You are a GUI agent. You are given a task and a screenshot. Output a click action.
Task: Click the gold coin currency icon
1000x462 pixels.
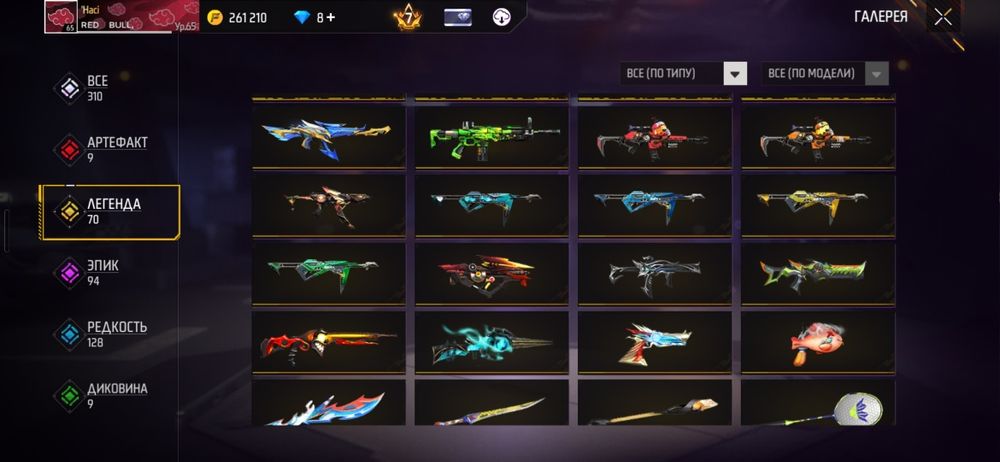pyautogui.click(x=216, y=17)
